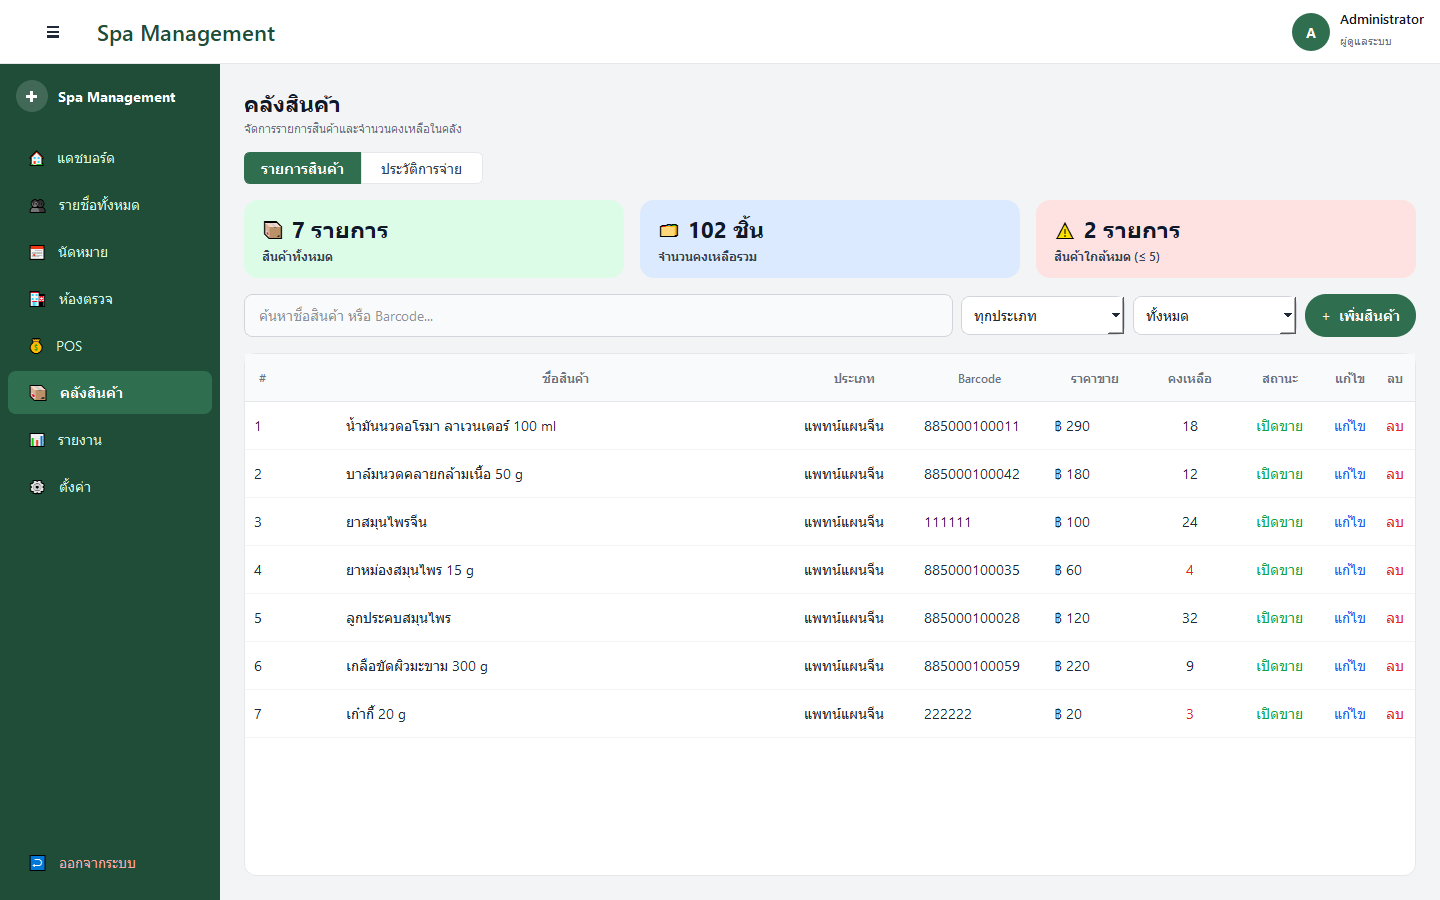Click the ตั้งค่า gear icon
The width and height of the screenshot is (1440, 900).
[37, 487]
